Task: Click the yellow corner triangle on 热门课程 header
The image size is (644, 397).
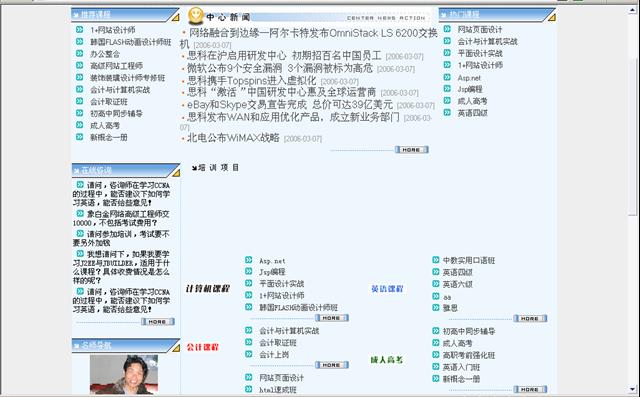Action: (x=552, y=17)
